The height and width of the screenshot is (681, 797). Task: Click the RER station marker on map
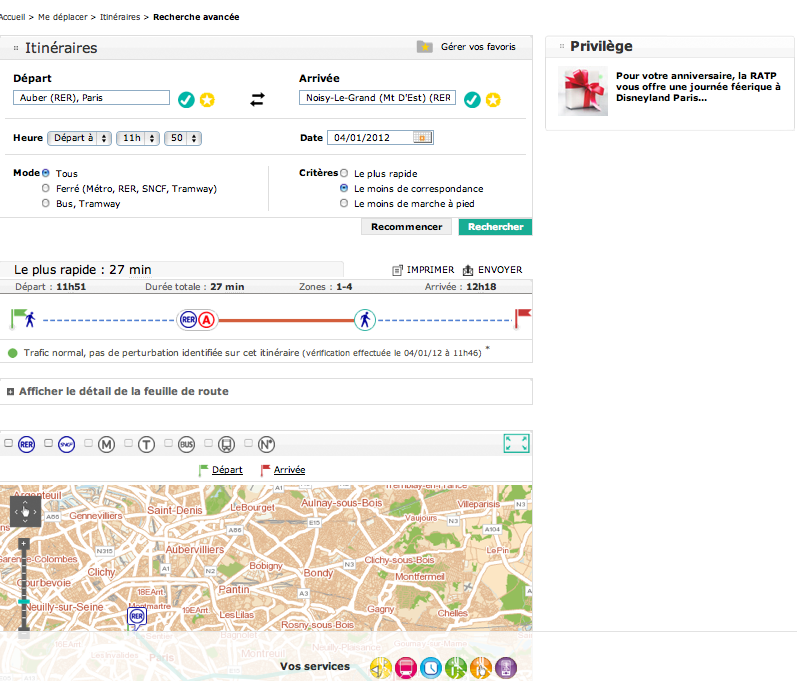137,617
